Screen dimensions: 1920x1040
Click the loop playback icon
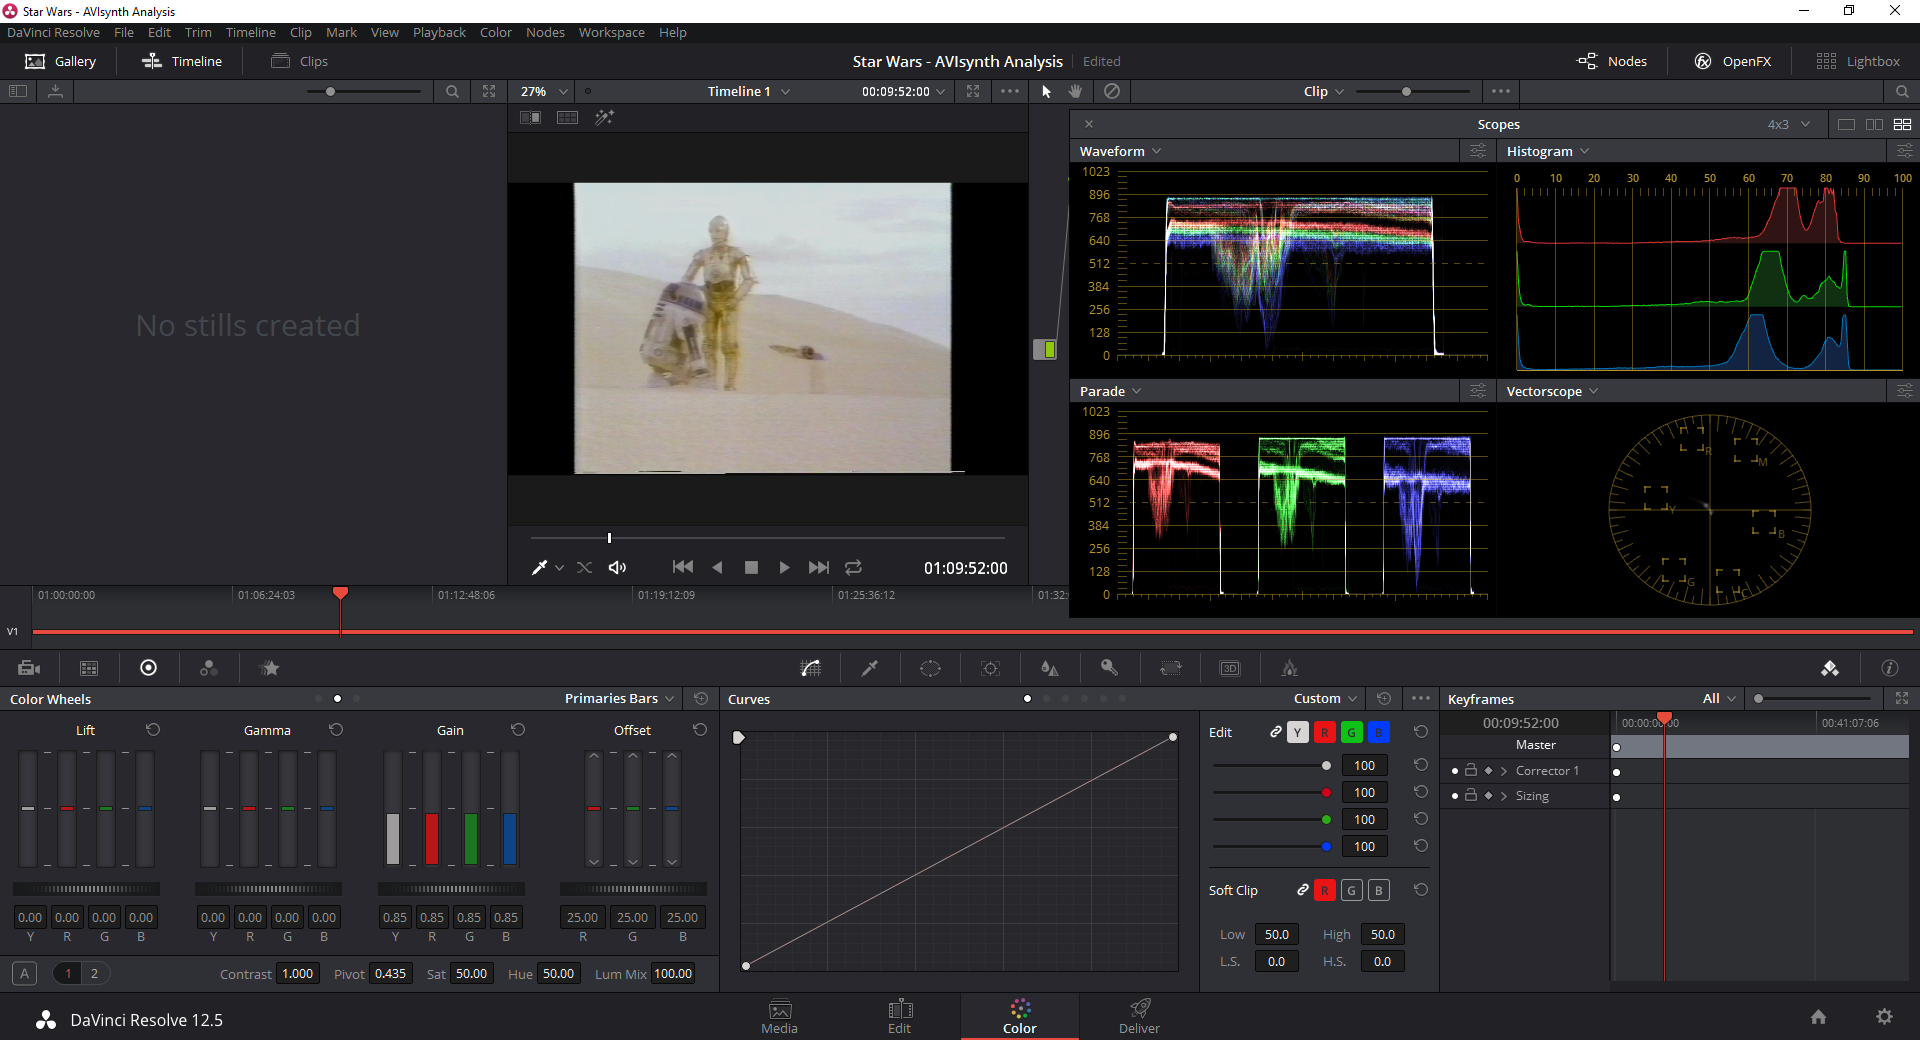[x=853, y=567]
